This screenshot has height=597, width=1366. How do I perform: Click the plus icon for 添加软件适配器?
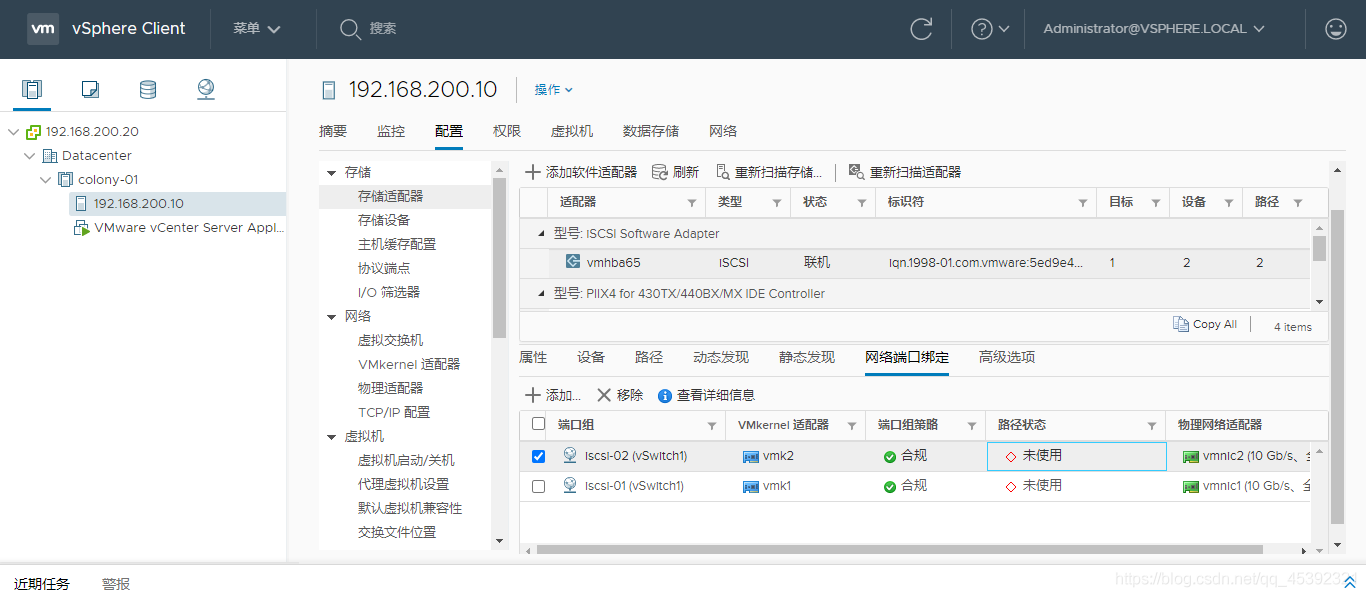[533, 172]
